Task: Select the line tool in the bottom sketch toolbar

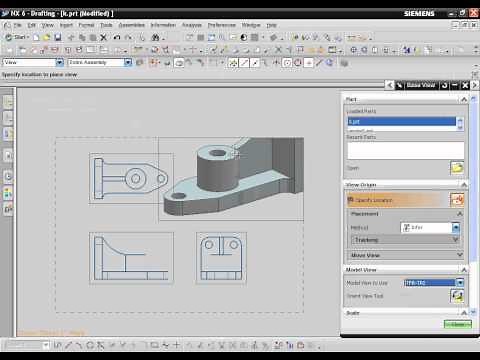Action: [68, 346]
